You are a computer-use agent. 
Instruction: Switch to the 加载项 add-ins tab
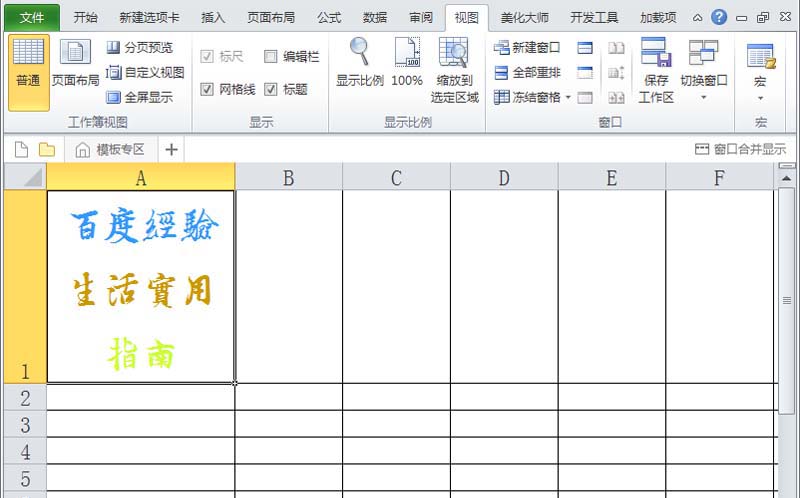point(658,18)
